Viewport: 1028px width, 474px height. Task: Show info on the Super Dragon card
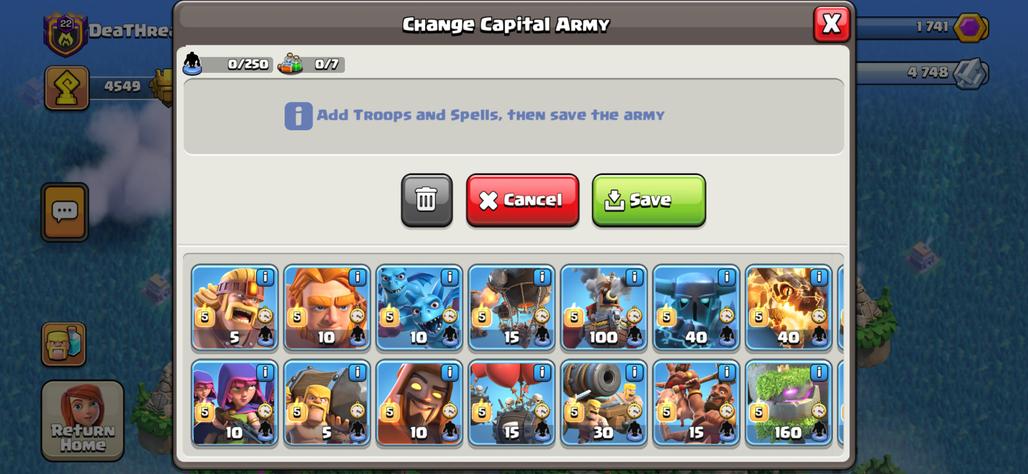[x=819, y=277]
